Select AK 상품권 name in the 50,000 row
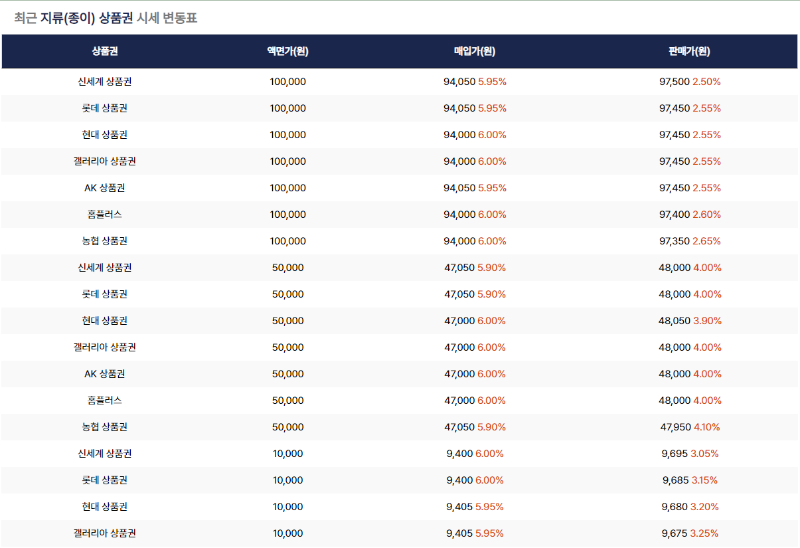Screen dimensions: 800x548 point(105,373)
